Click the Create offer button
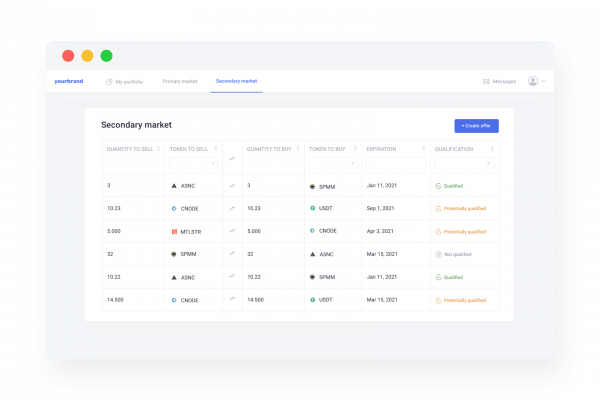This screenshot has width=600, height=400. pyautogui.click(x=476, y=126)
